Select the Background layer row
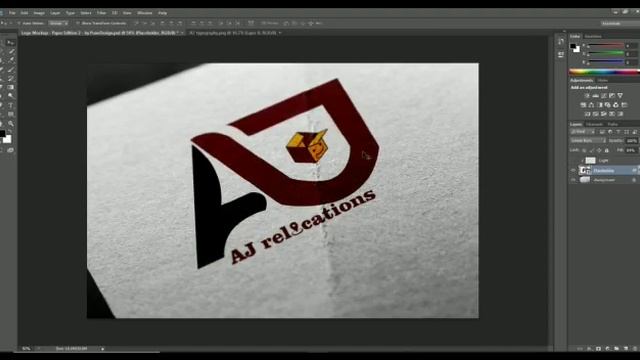 point(604,180)
